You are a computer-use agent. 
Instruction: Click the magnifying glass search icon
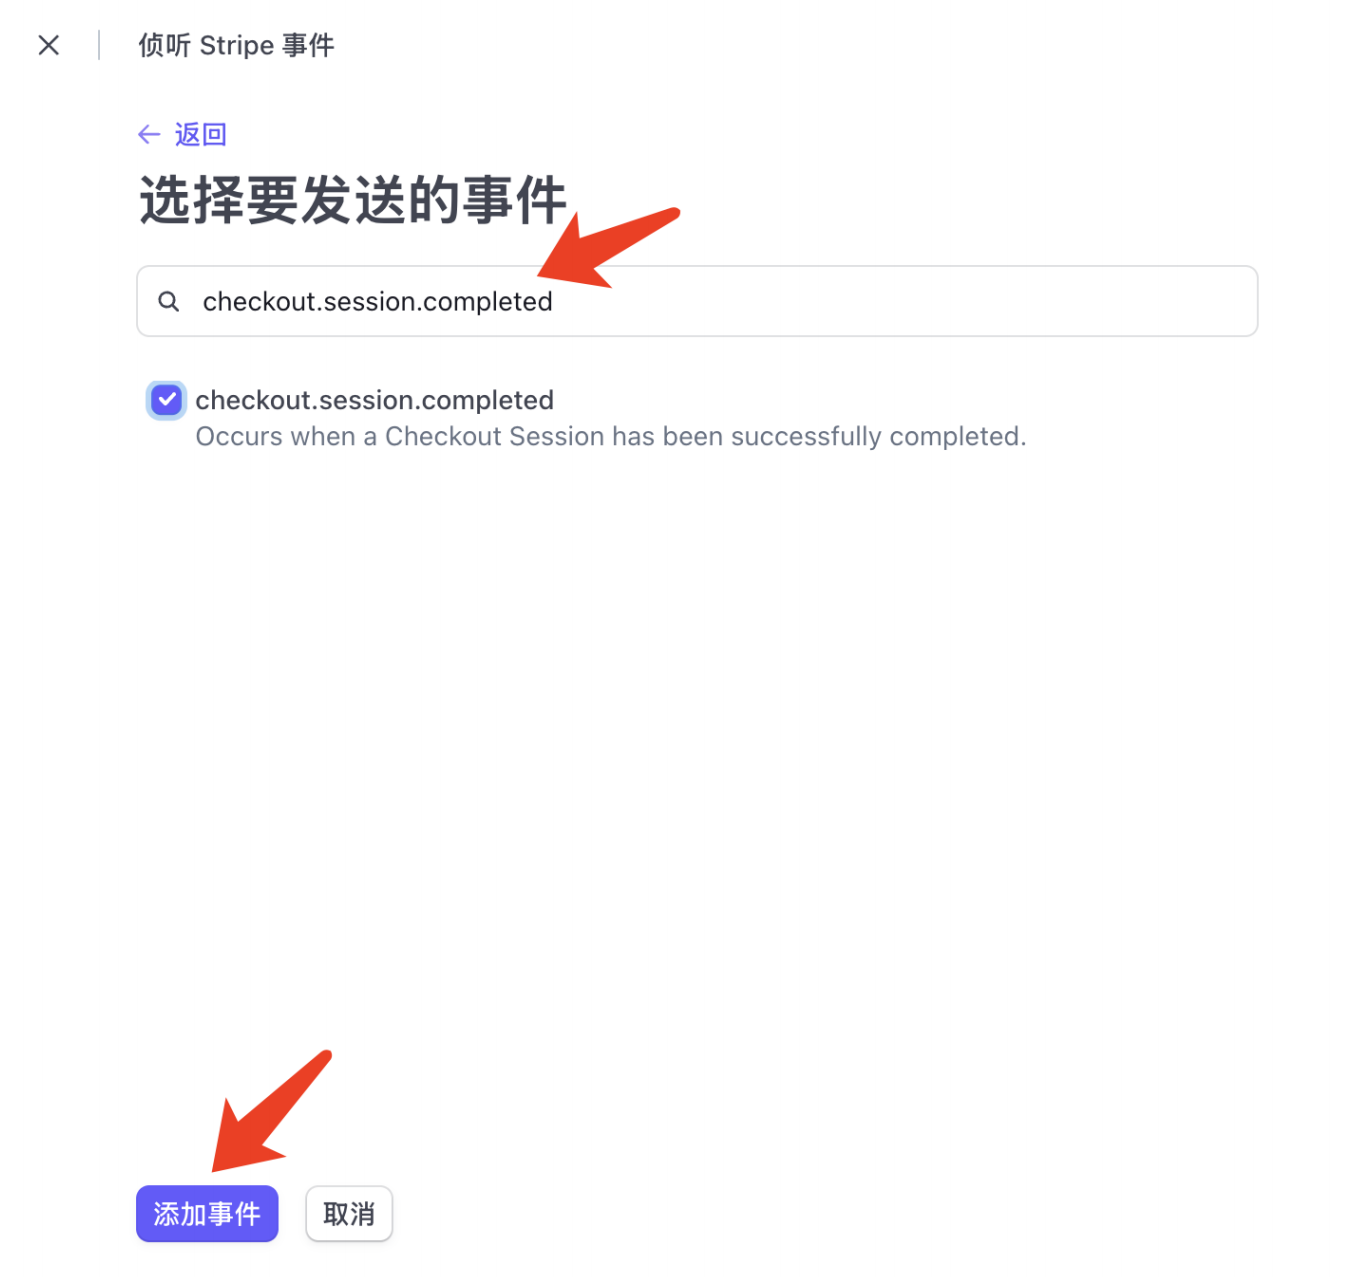click(x=169, y=301)
